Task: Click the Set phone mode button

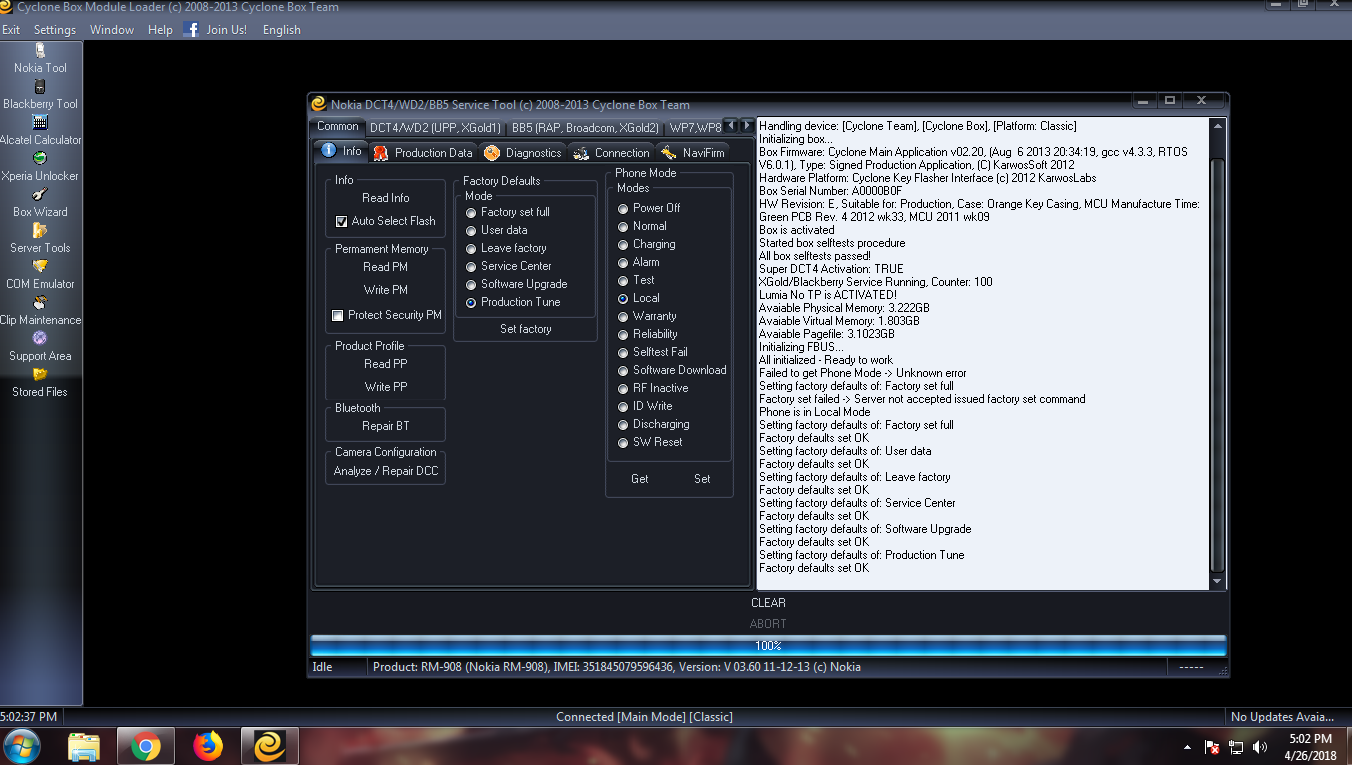Action: pyautogui.click(x=703, y=479)
